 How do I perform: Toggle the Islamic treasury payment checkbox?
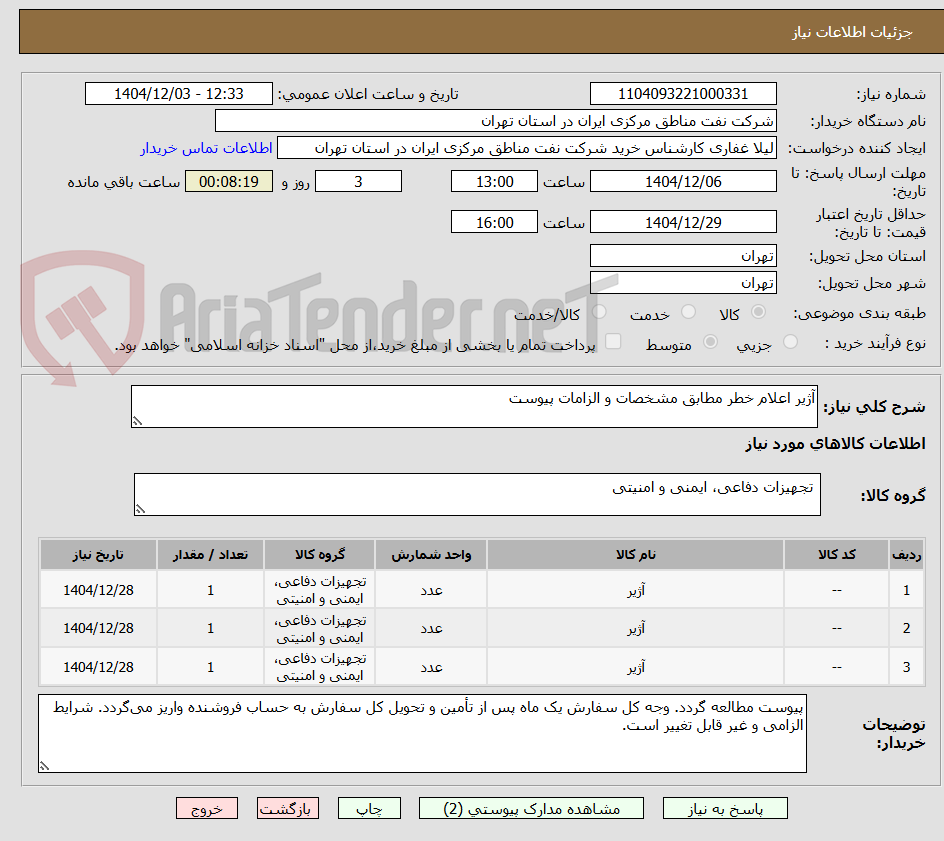pyautogui.click(x=613, y=341)
